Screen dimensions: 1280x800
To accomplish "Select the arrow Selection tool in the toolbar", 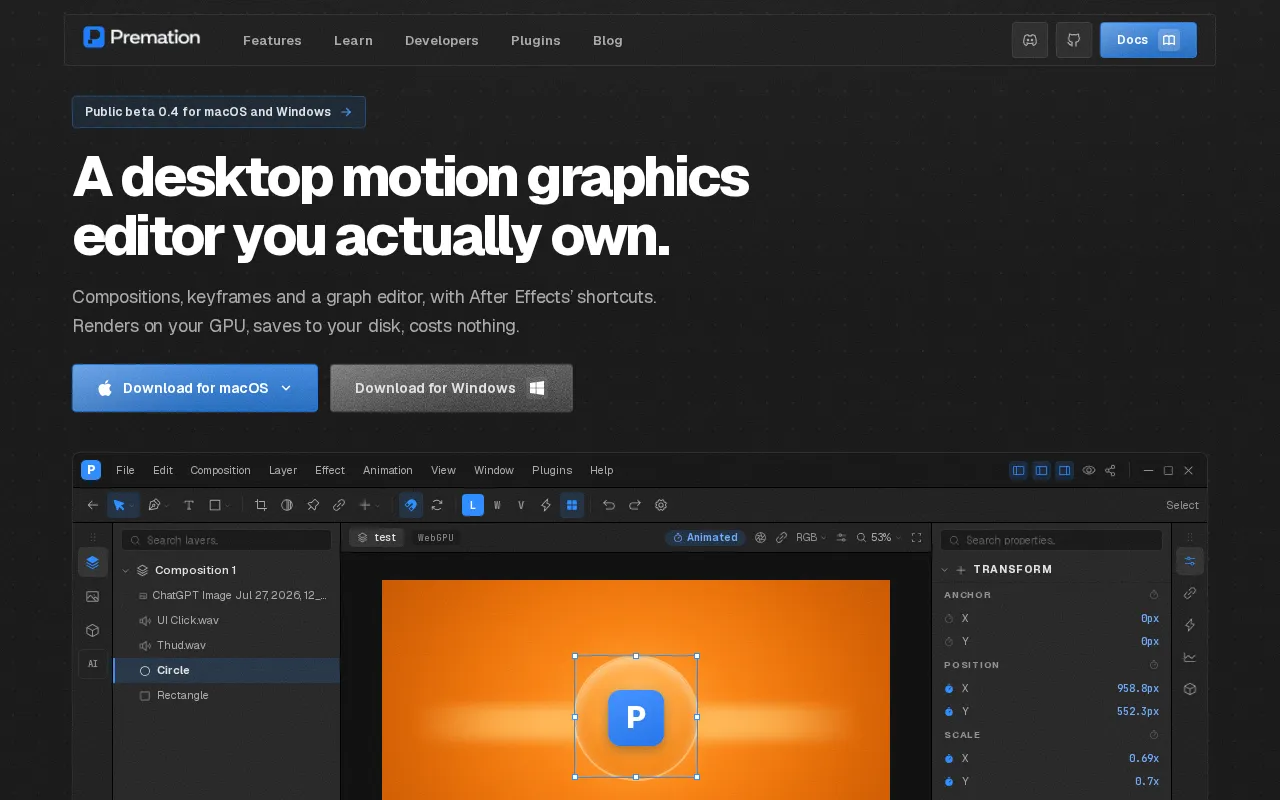I will click(x=120, y=505).
